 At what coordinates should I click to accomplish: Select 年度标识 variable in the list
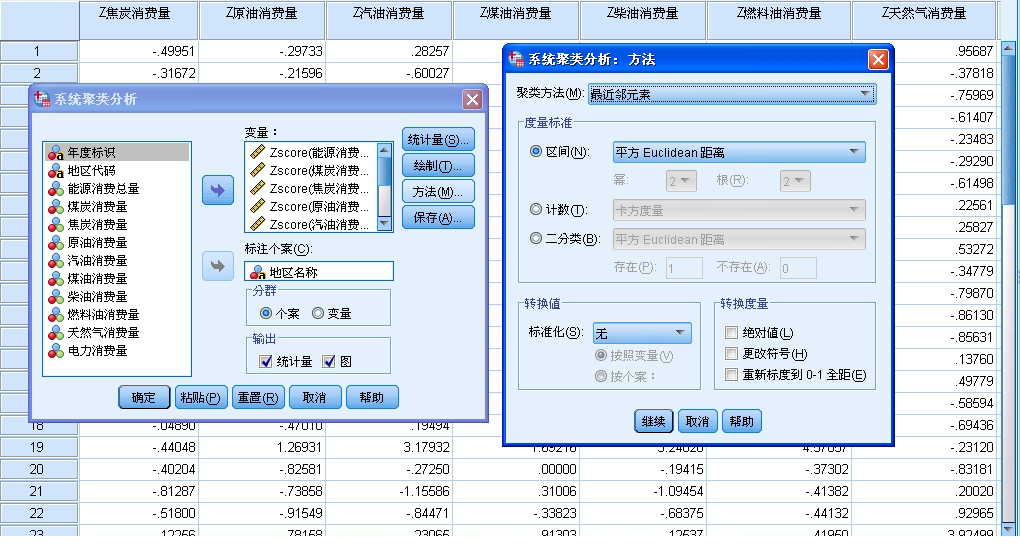coord(117,152)
